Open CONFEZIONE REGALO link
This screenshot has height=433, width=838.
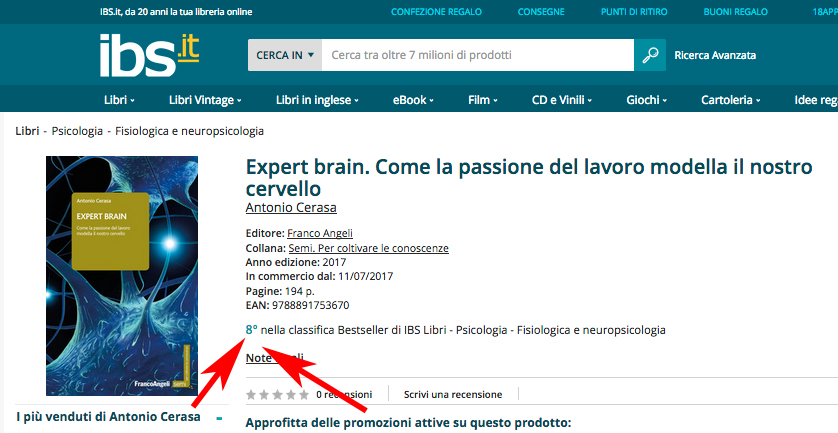(436, 12)
